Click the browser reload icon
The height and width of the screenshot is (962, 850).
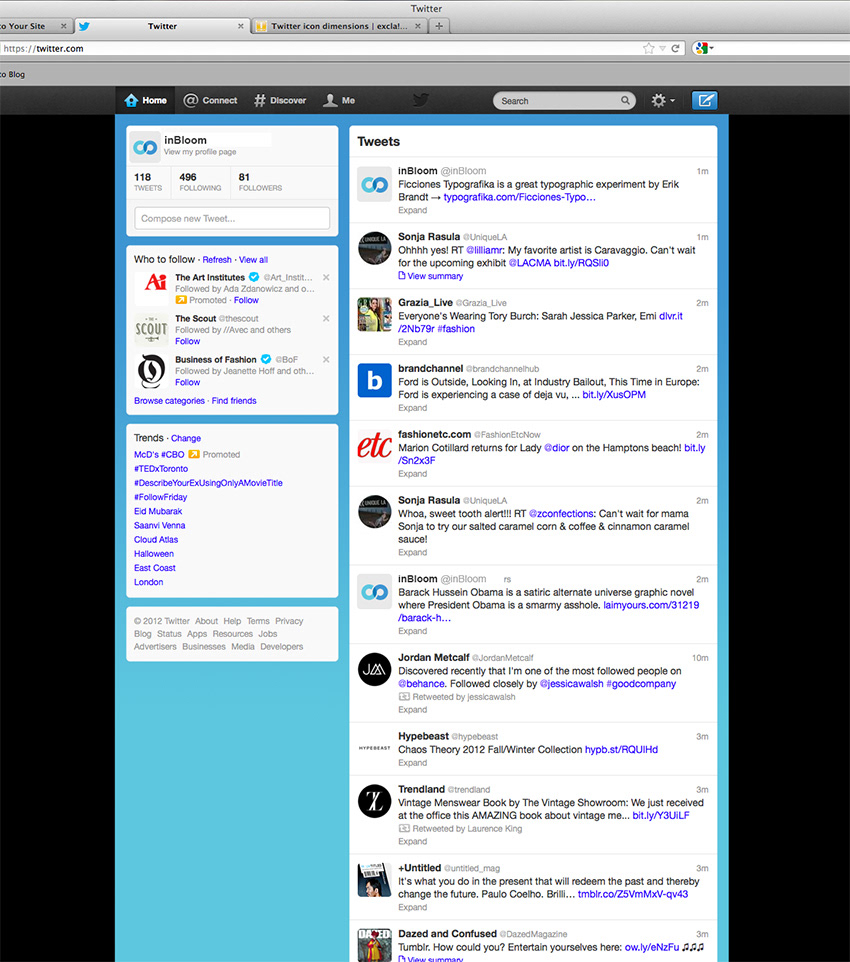pyautogui.click(x=675, y=48)
